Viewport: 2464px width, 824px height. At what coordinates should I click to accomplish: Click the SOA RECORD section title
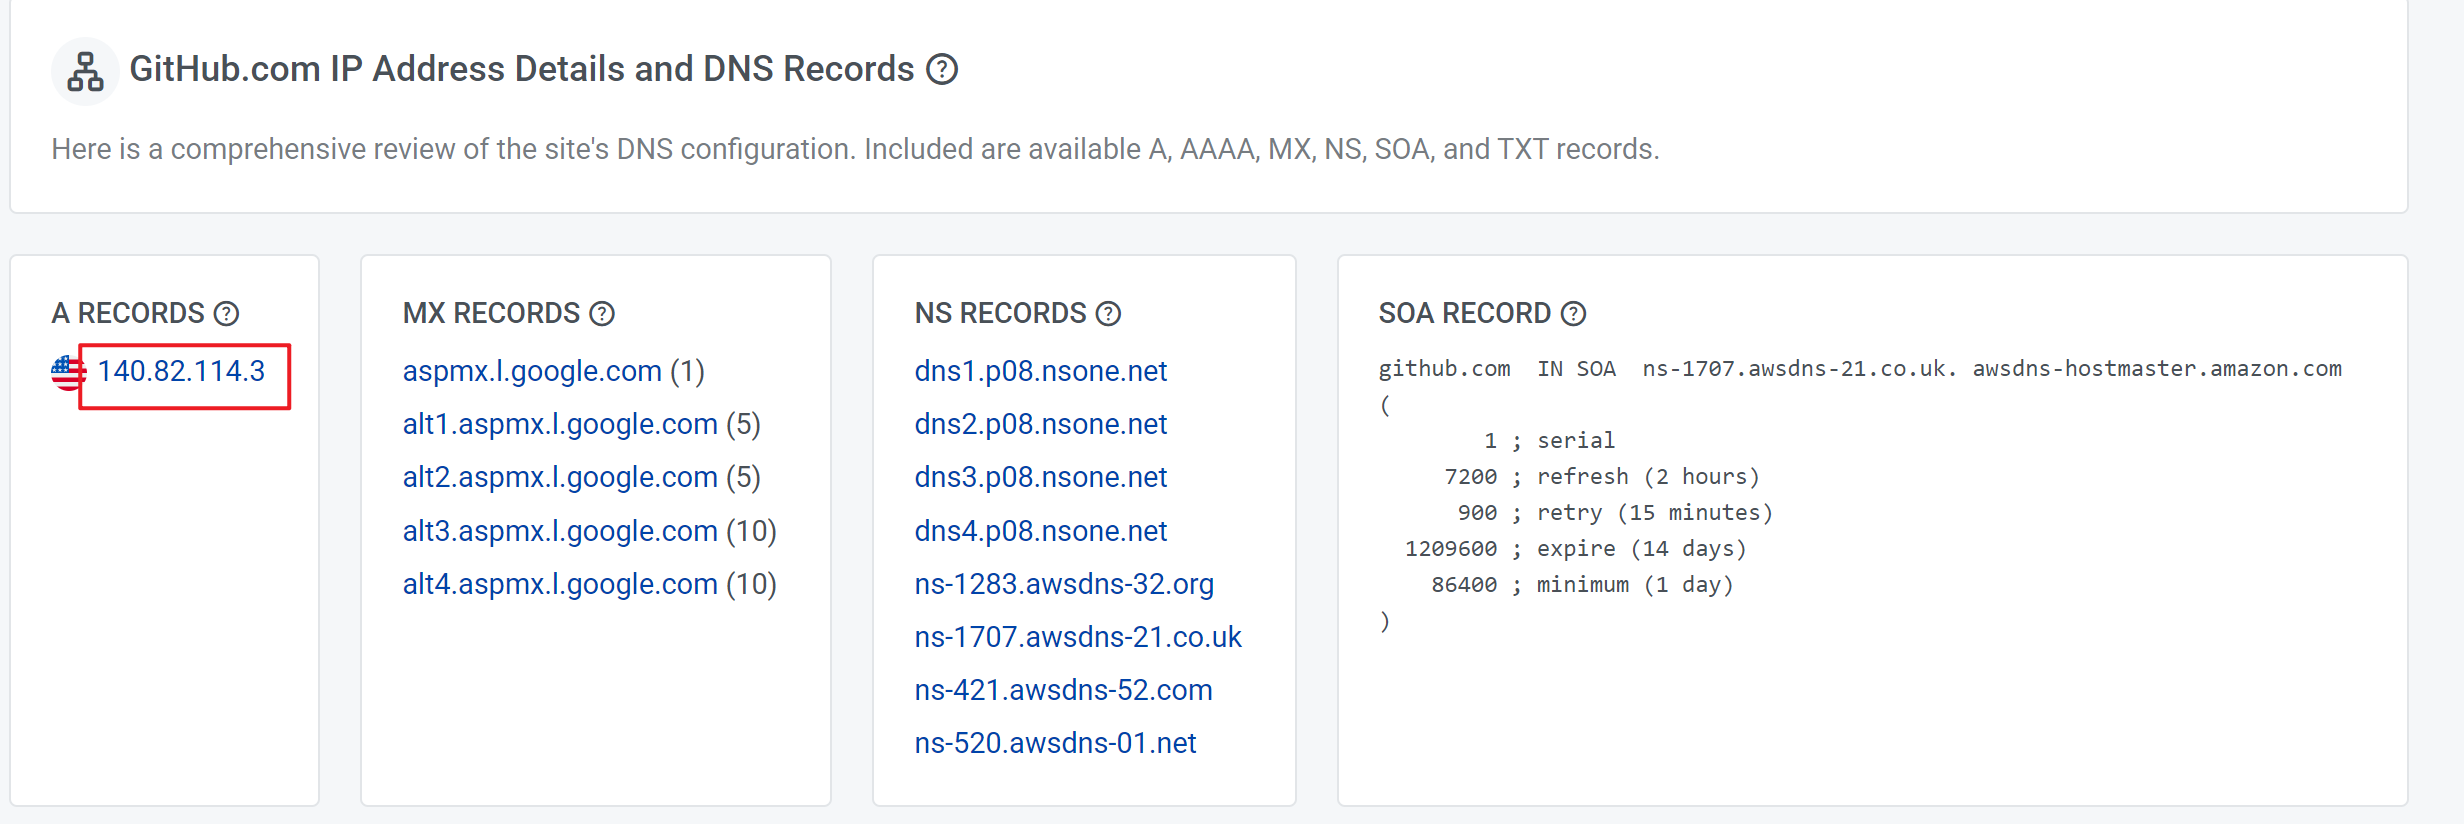(x=1464, y=314)
